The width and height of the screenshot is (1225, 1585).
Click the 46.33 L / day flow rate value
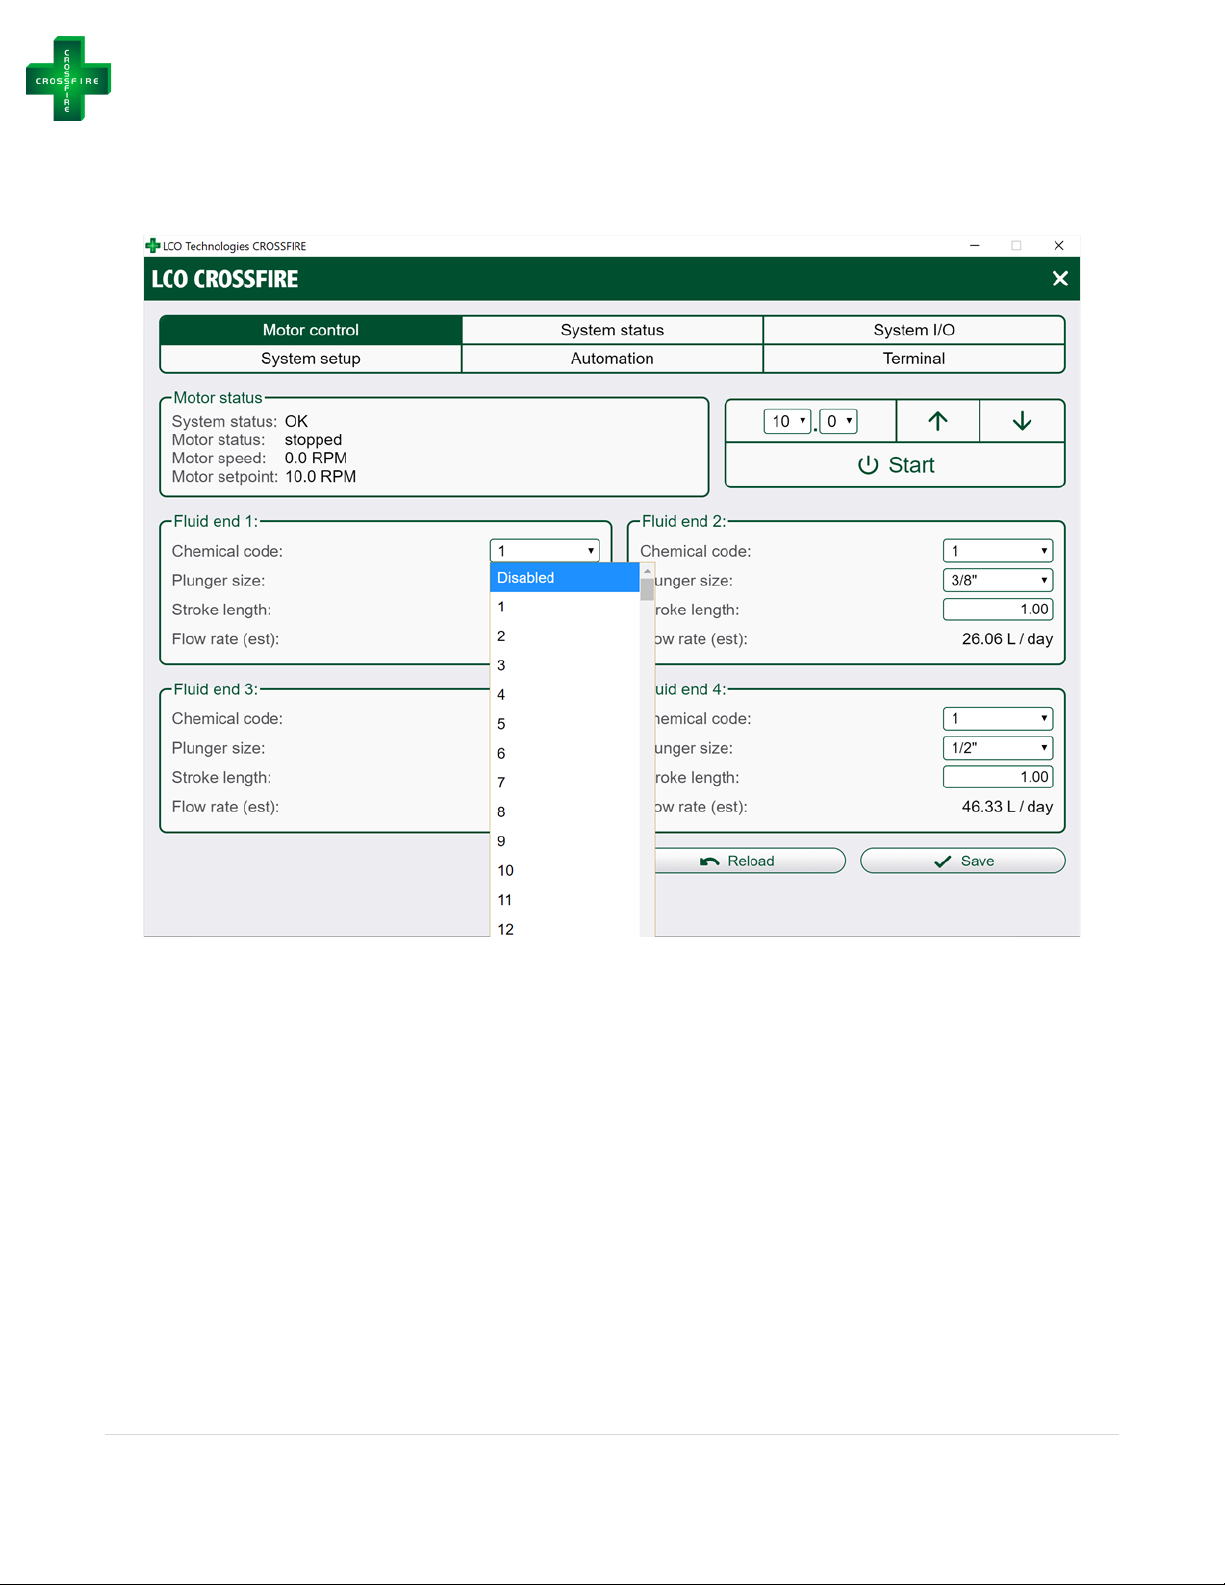coord(1007,807)
